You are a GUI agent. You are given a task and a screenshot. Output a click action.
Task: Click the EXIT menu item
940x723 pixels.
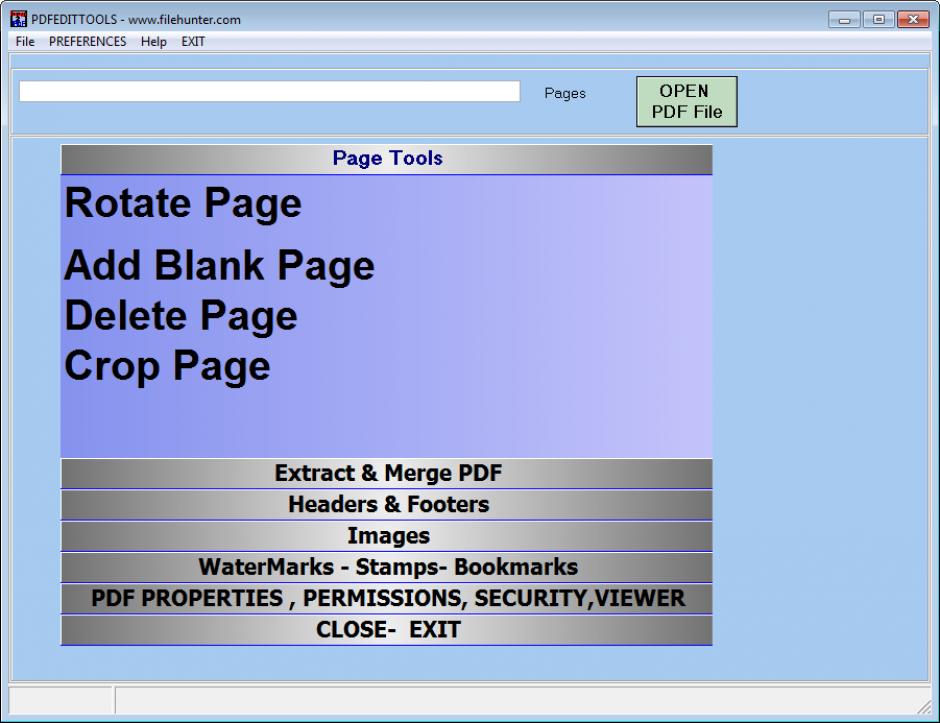pyautogui.click(x=193, y=41)
